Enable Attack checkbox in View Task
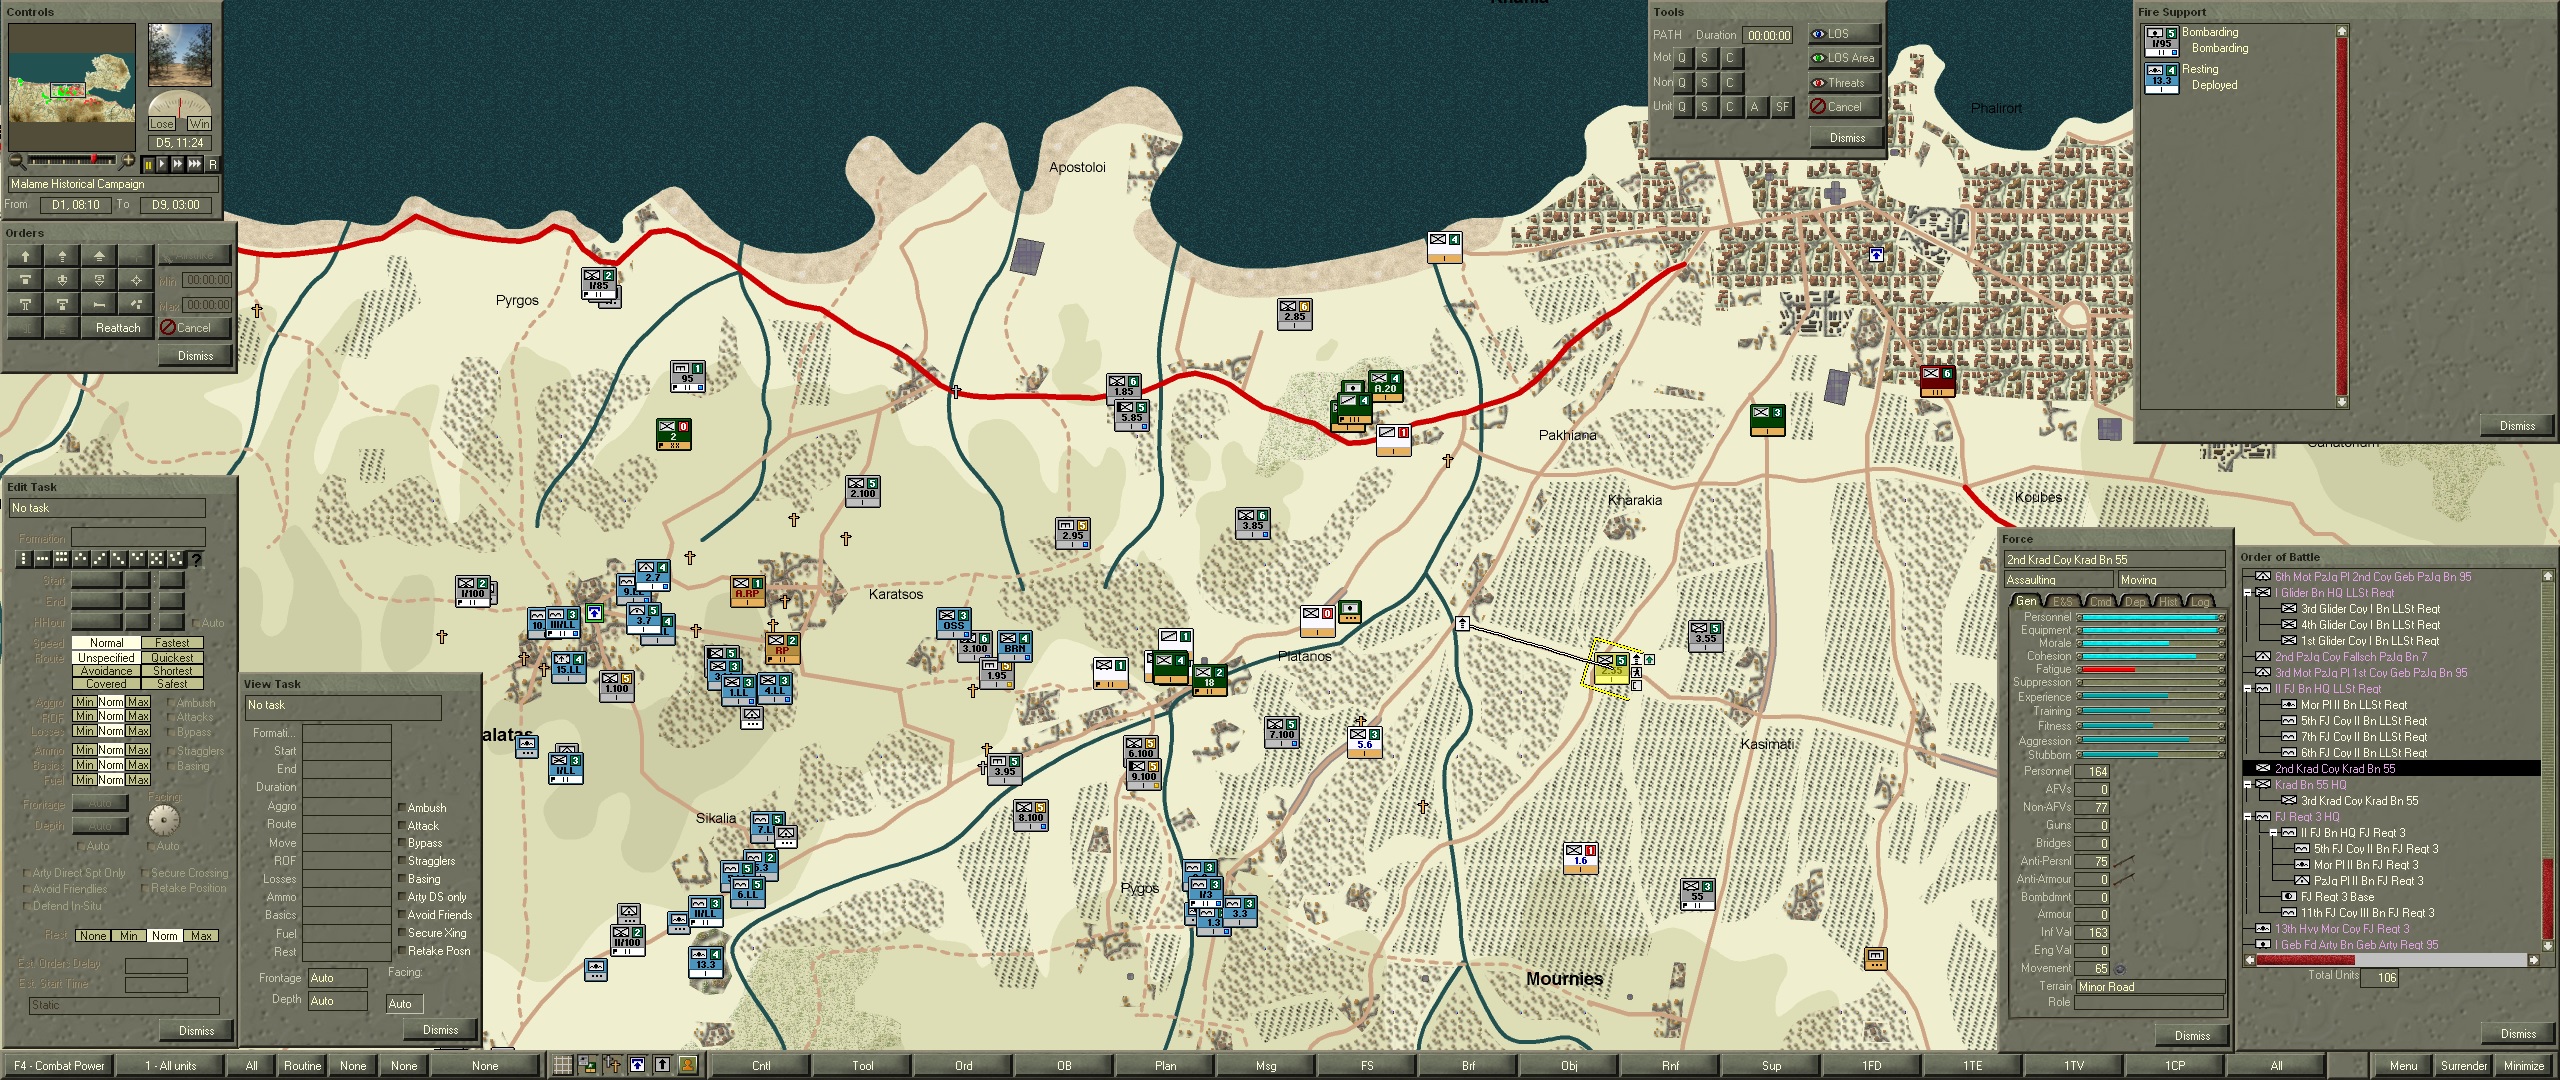This screenshot has width=2560, height=1080. 401,826
